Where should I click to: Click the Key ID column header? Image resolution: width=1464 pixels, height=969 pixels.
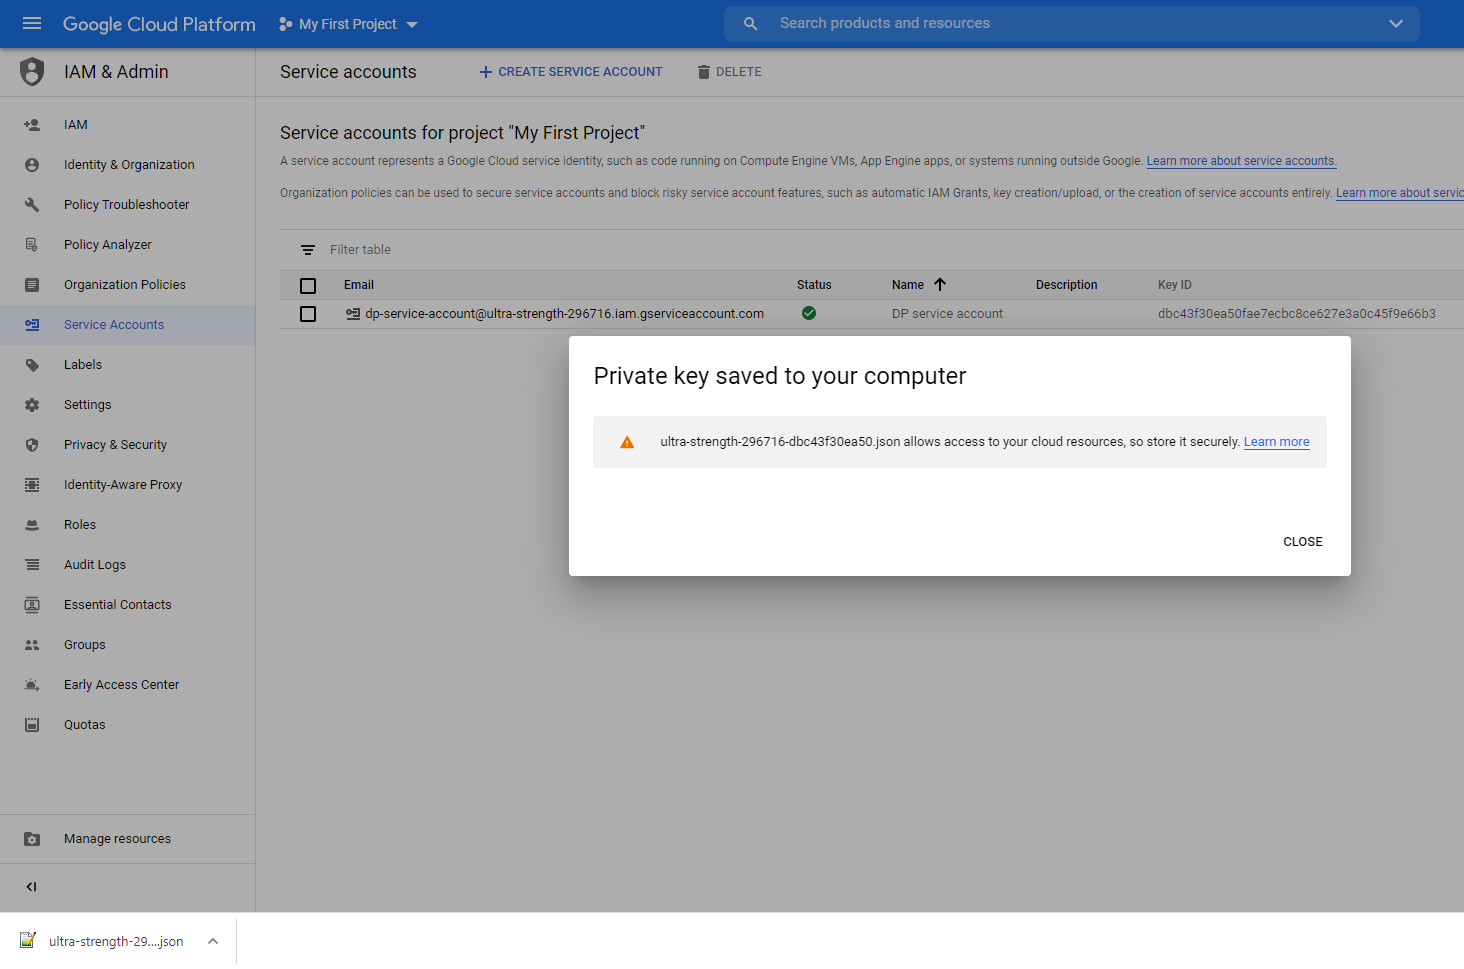(x=1175, y=285)
